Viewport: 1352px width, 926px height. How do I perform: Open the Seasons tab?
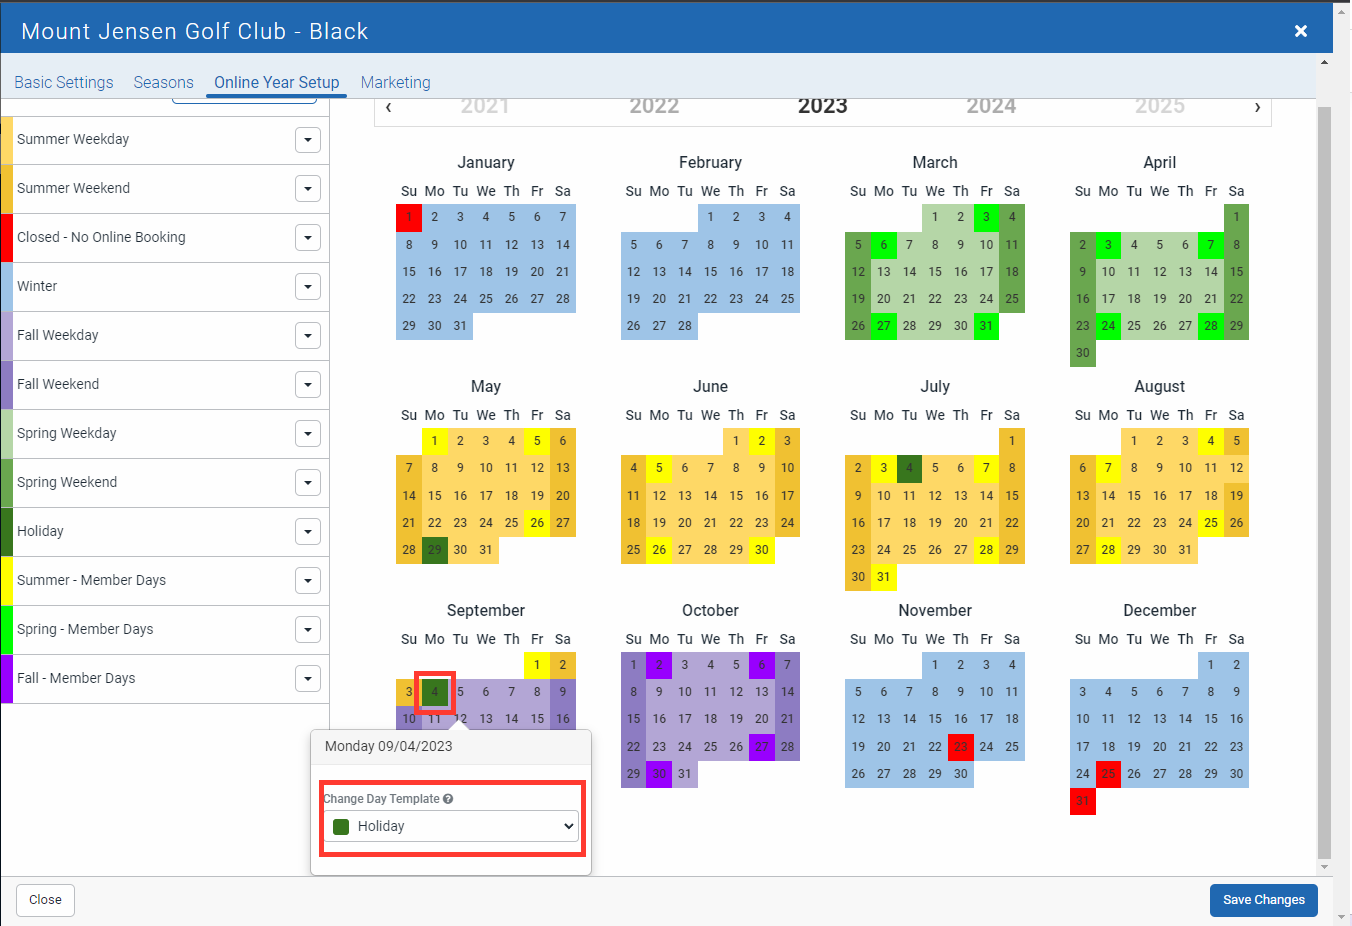(x=163, y=82)
